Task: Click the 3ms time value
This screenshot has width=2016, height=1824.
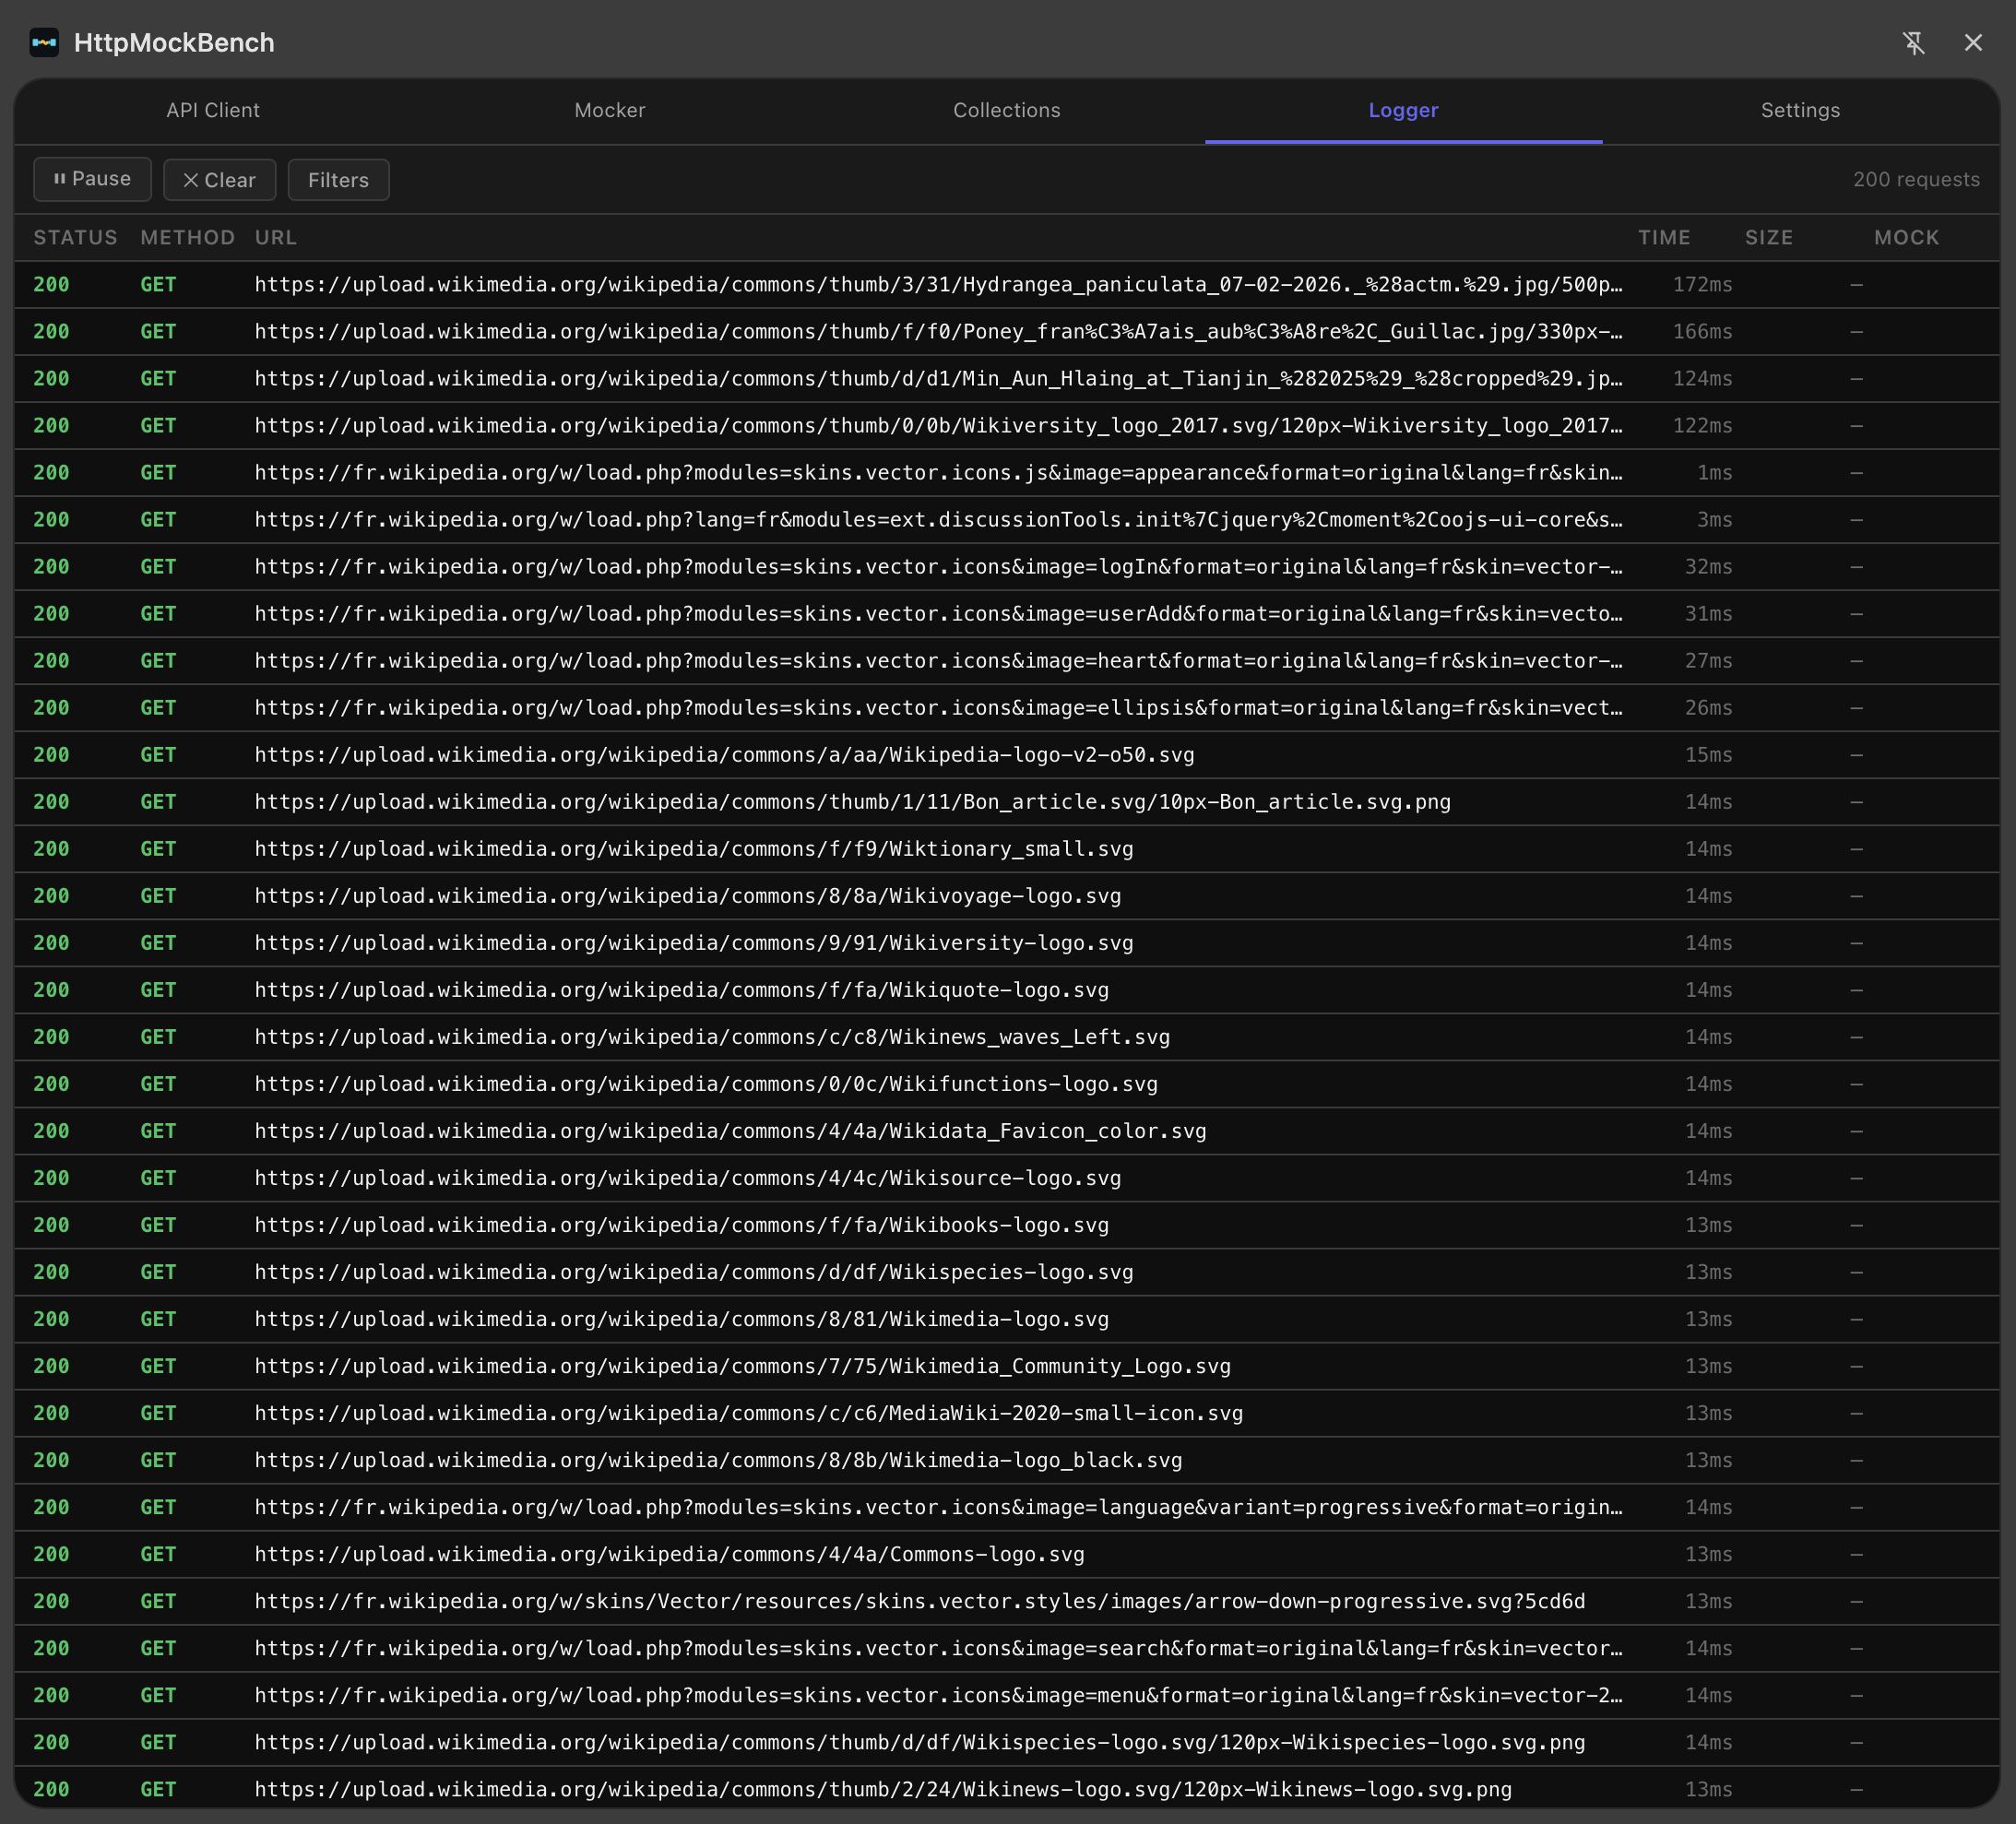Action: [1714, 520]
